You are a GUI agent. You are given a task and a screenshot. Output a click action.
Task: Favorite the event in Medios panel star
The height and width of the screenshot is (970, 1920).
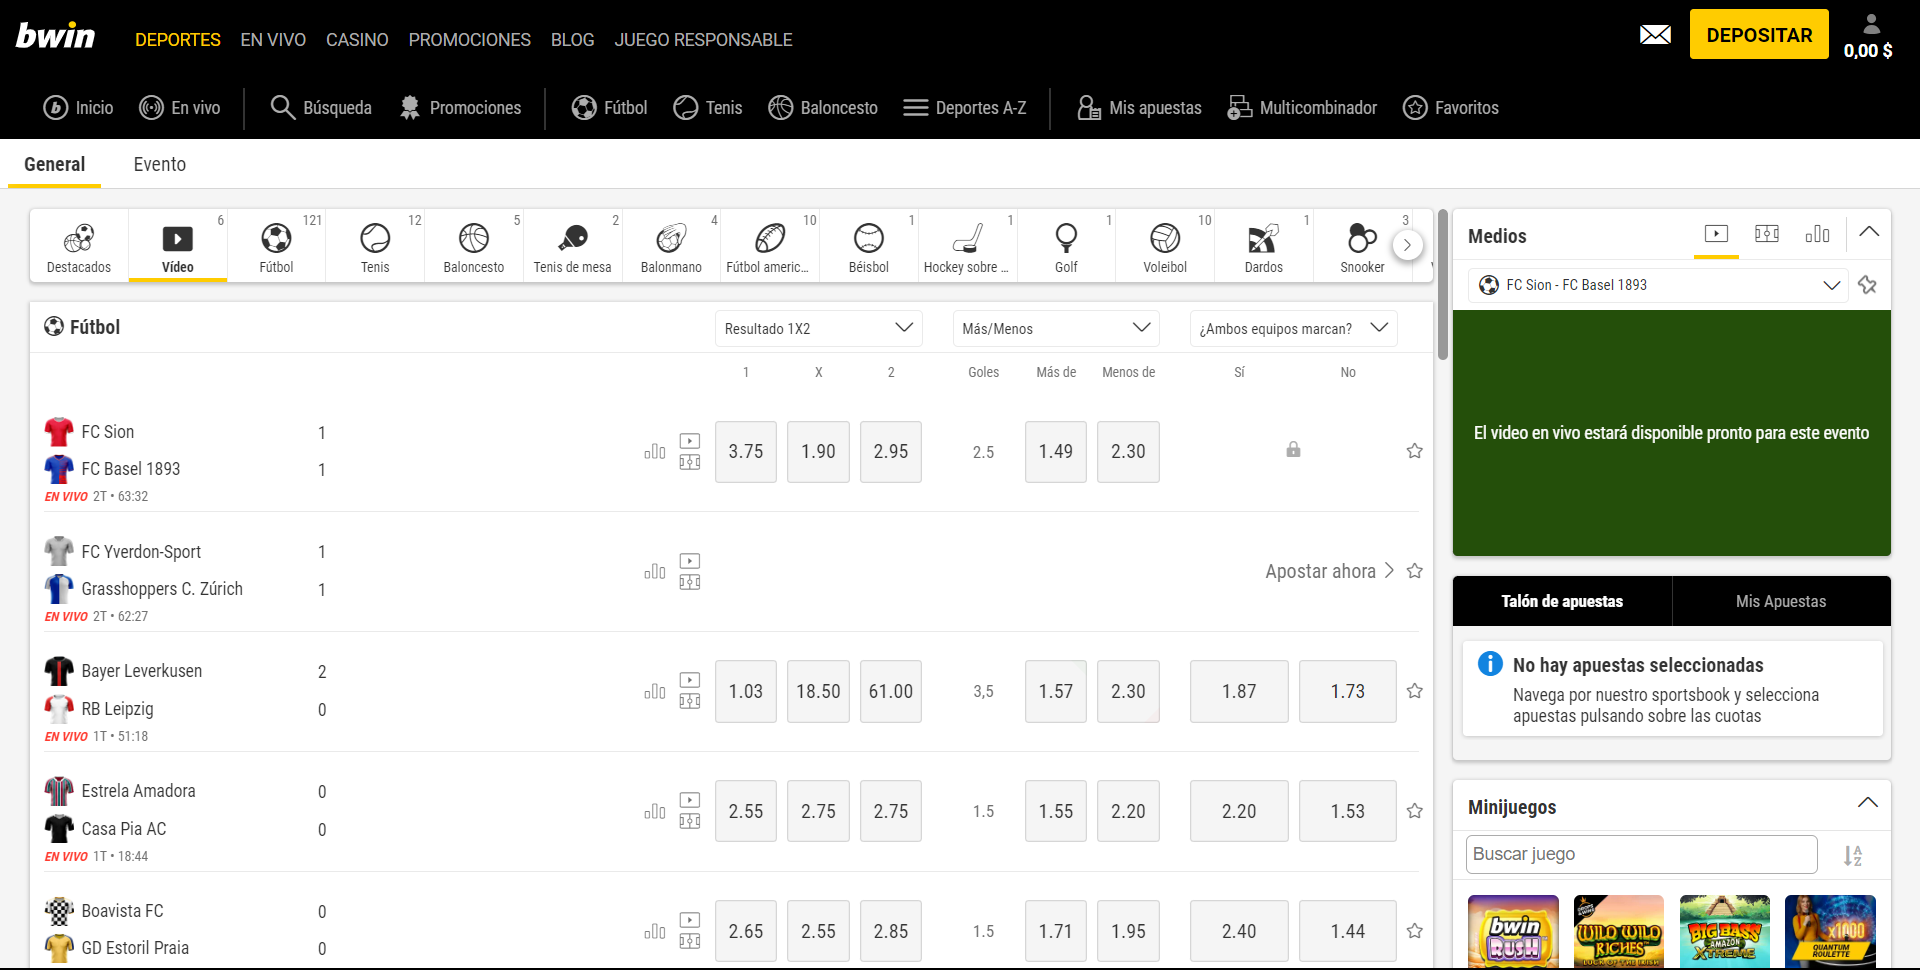click(1867, 285)
